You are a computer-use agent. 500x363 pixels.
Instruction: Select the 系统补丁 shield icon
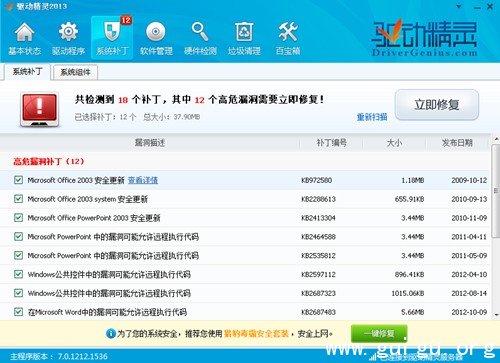(x=112, y=38)
